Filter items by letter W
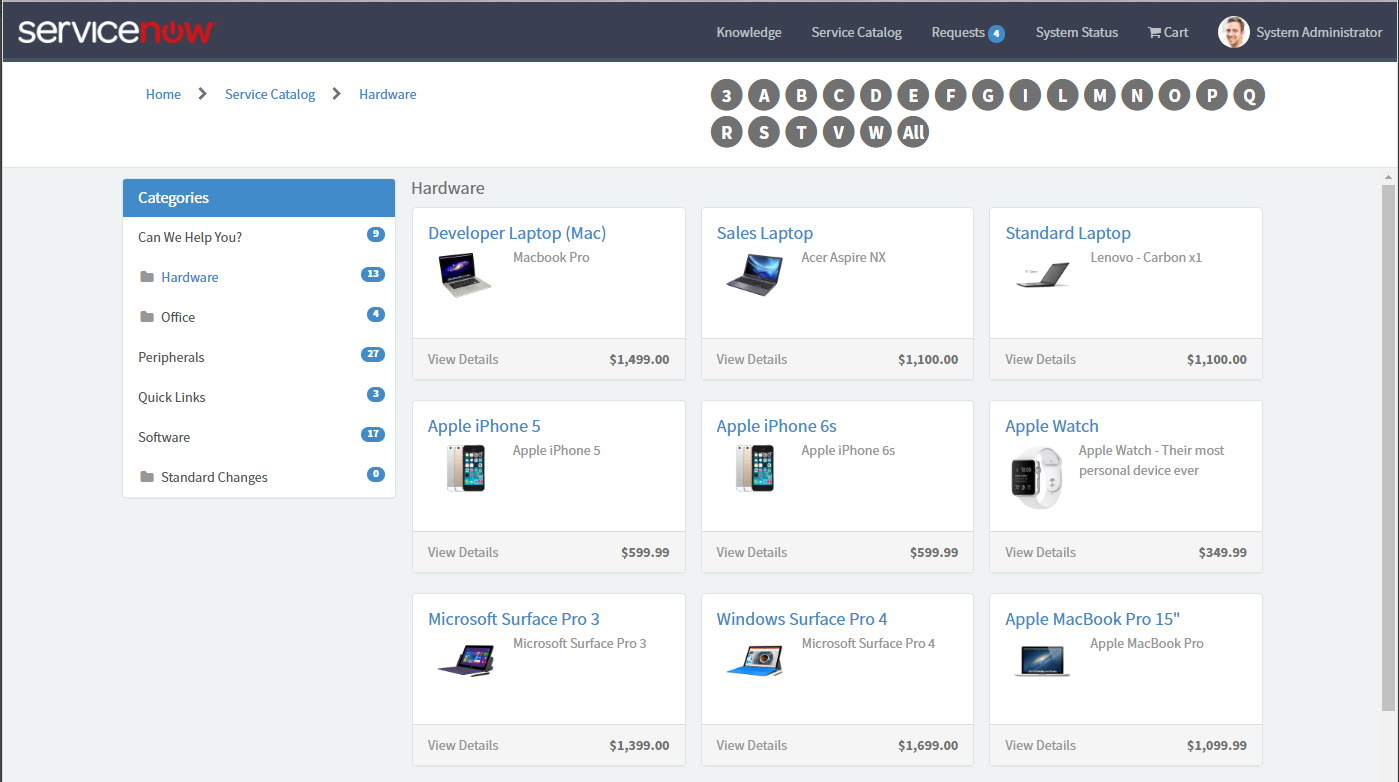Viewport: 1399px width, 782px height. pyautogui.click(x=875, y=132)
